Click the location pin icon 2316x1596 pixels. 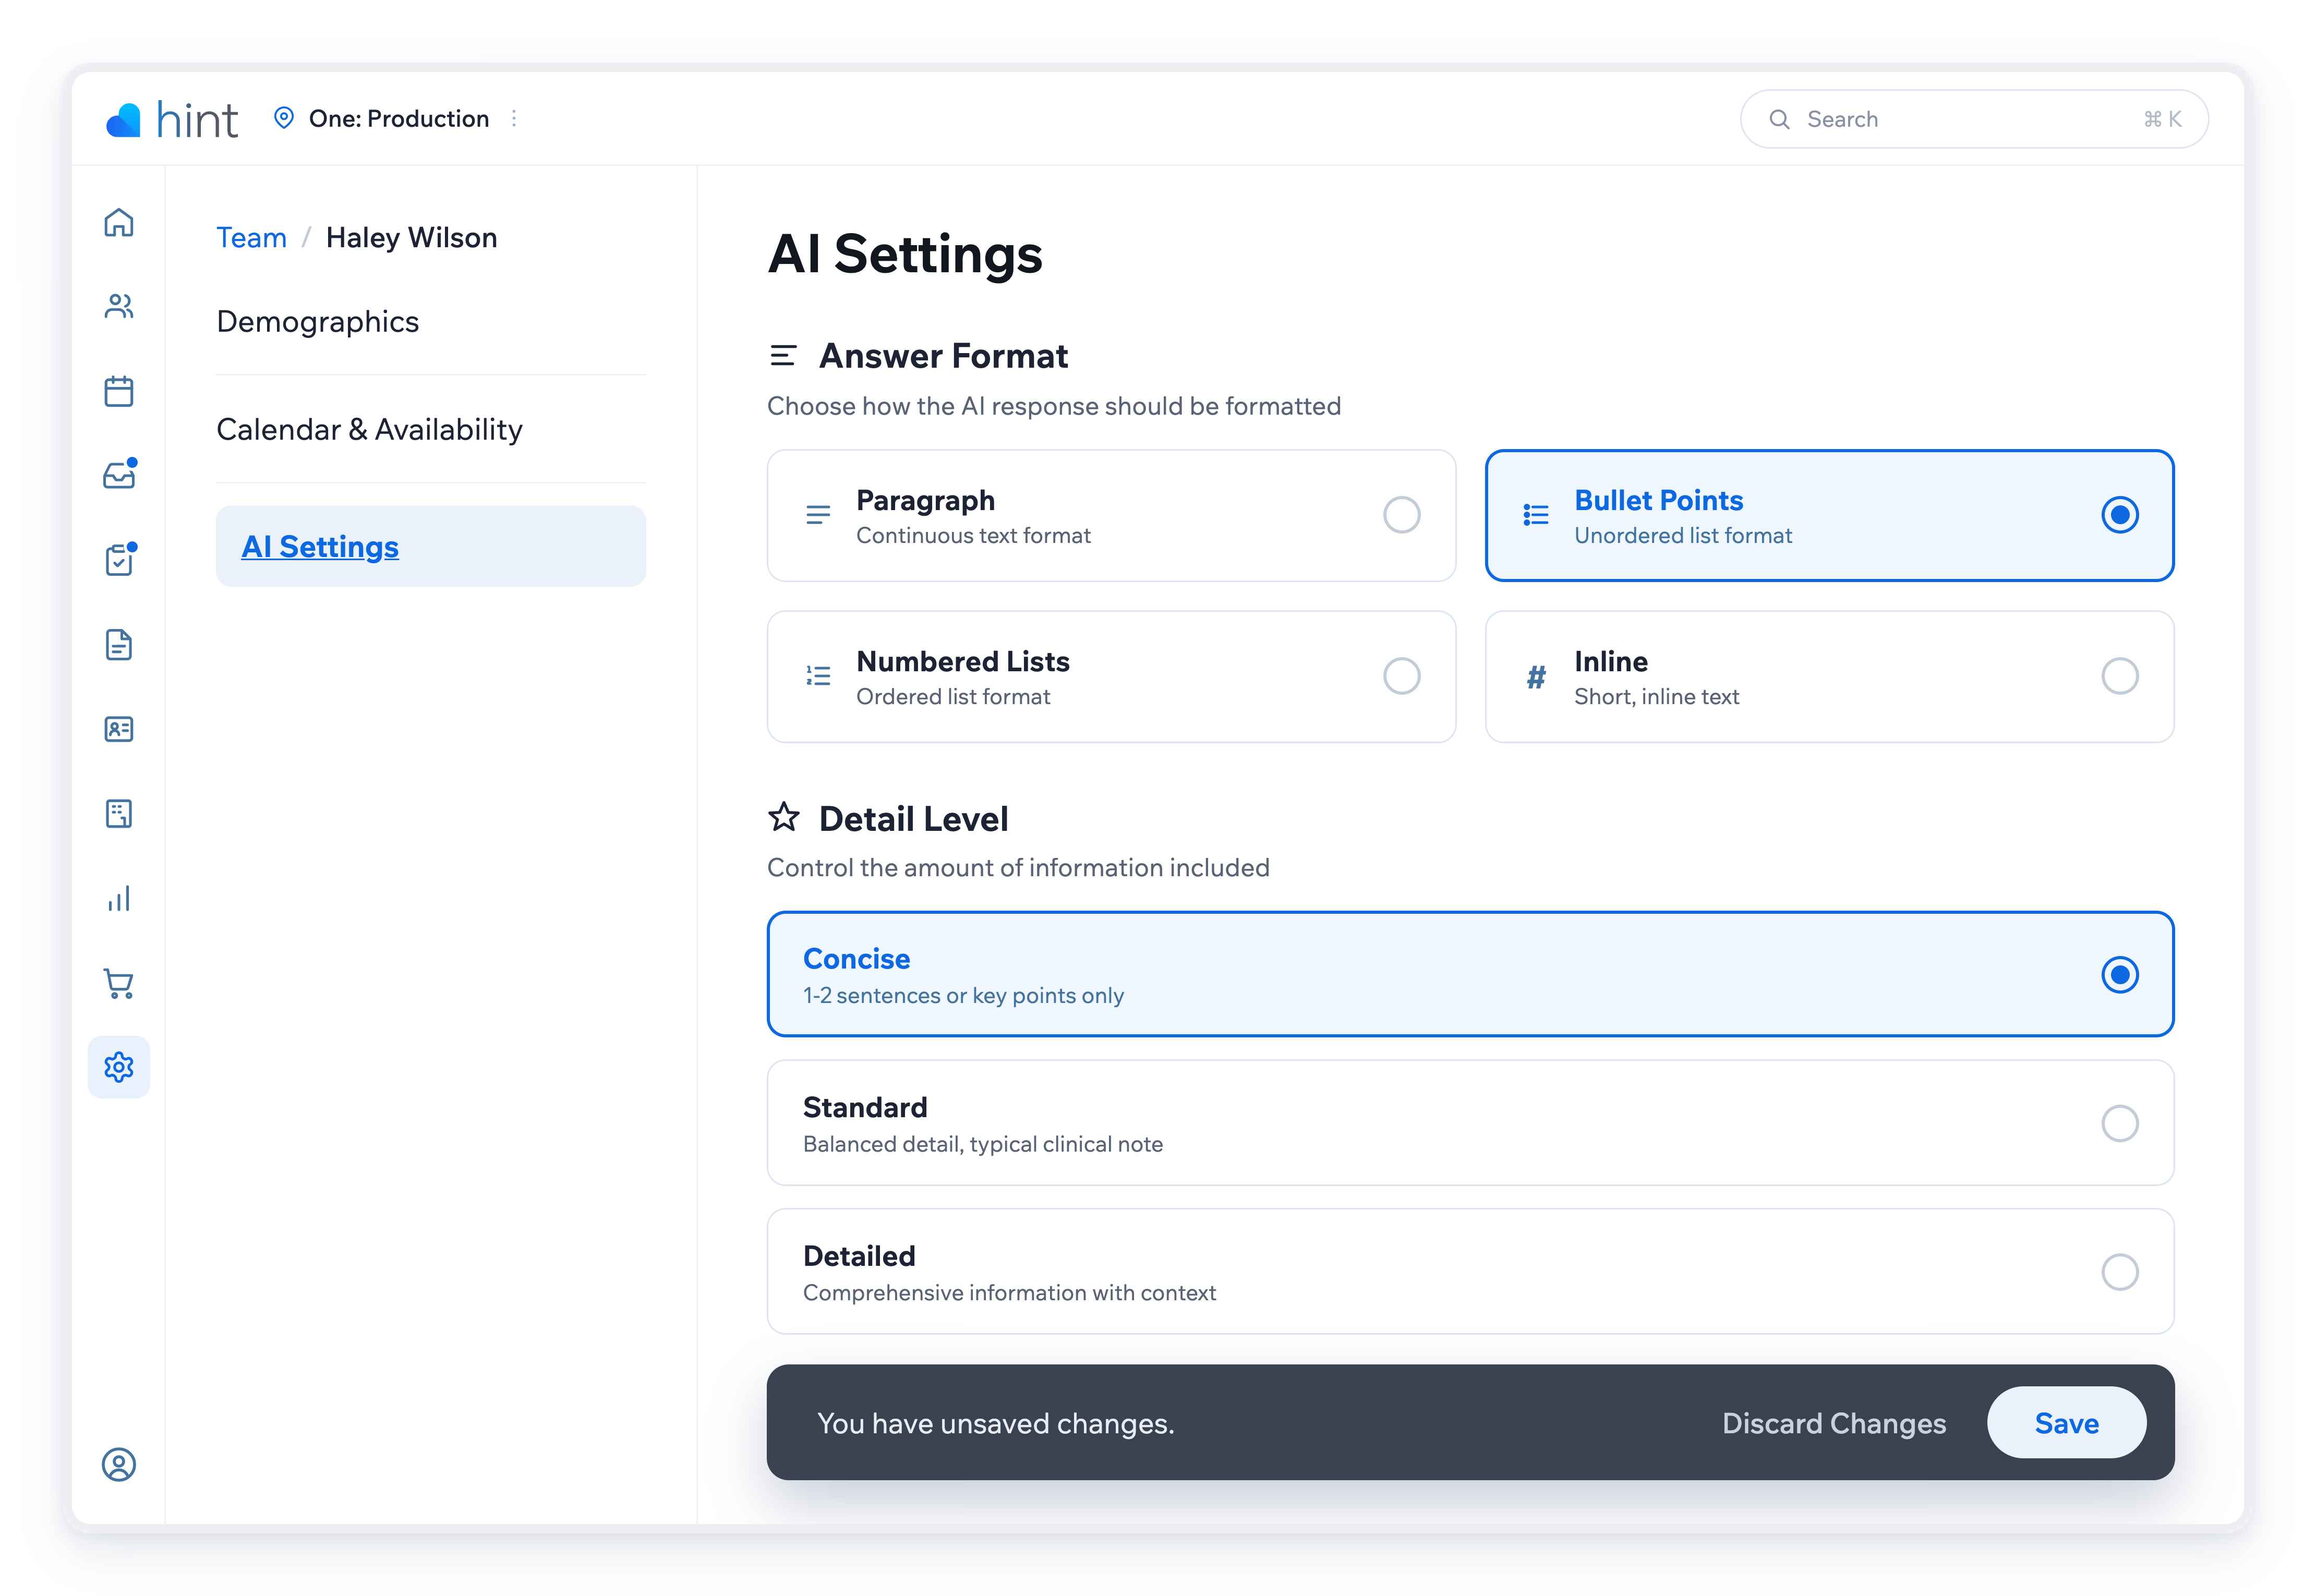(284, 118)
